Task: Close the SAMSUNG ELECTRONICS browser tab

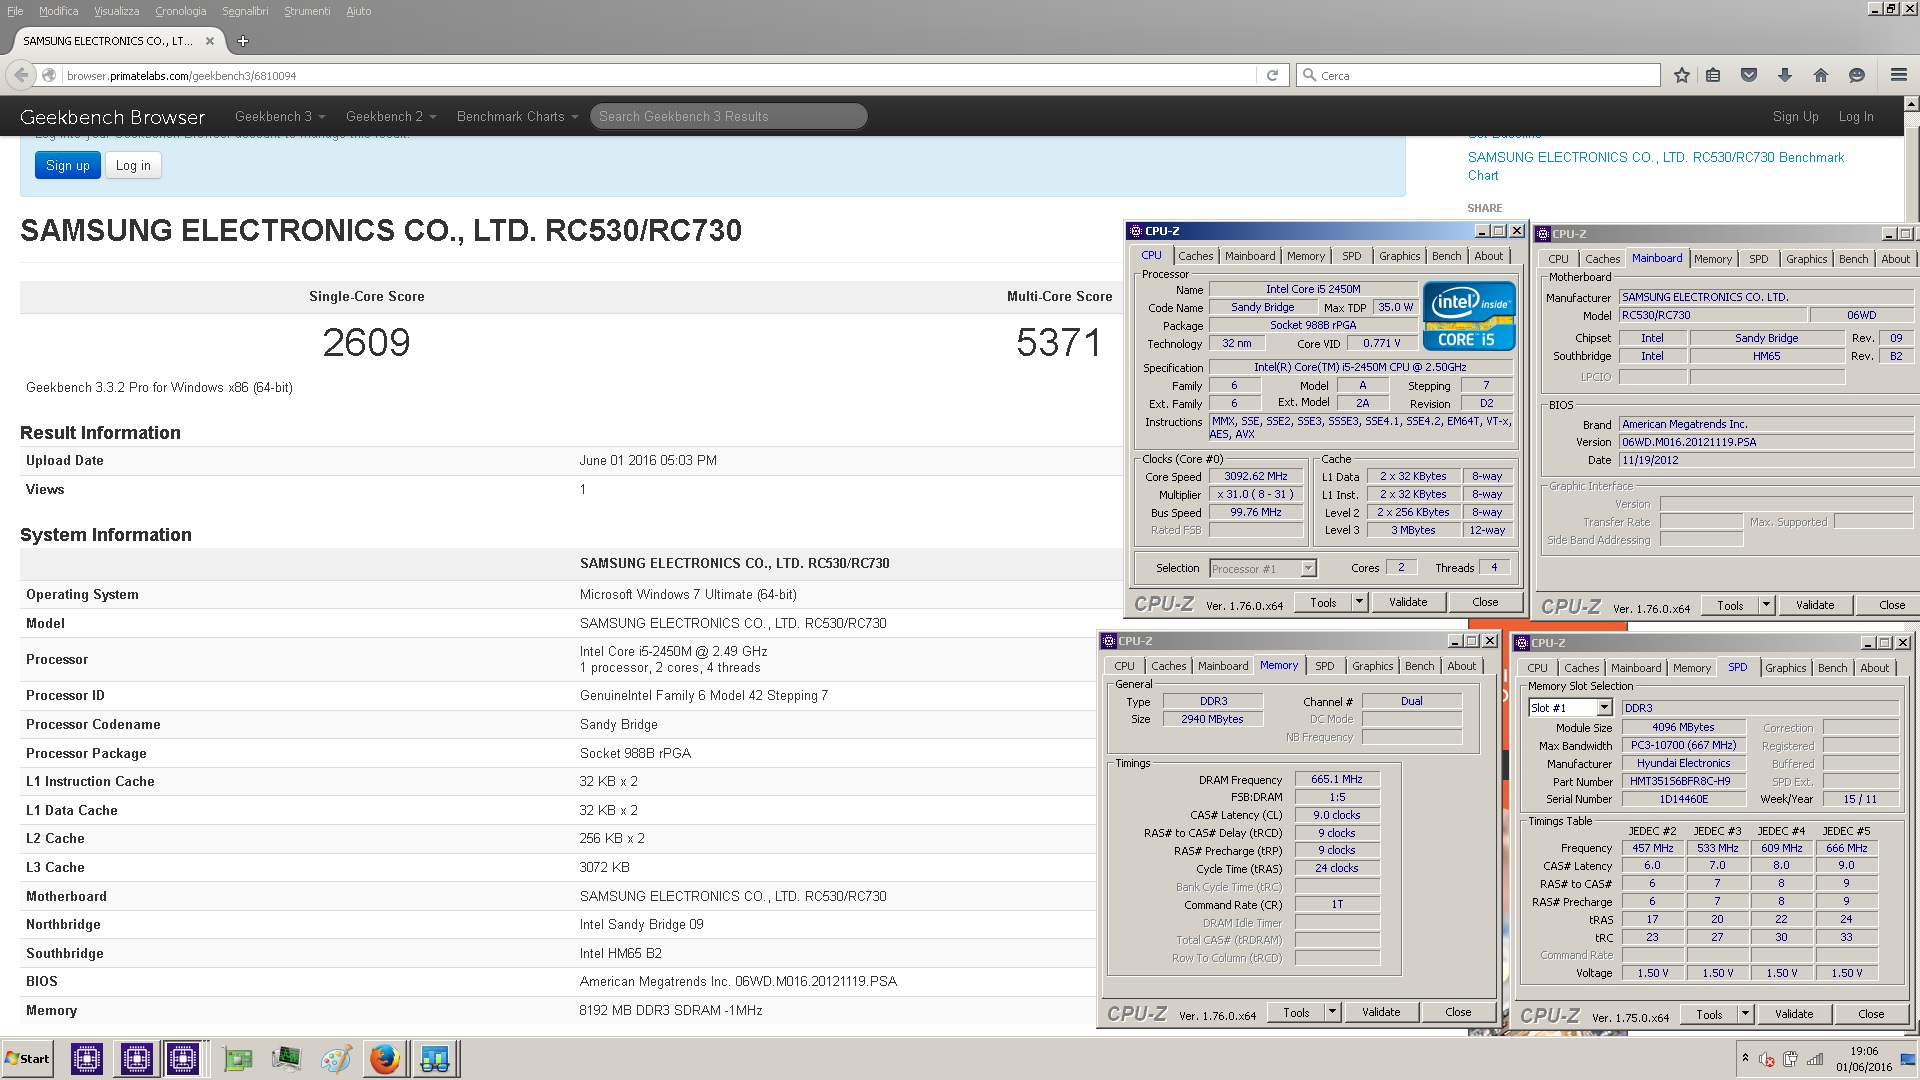Action: (210, 41)
